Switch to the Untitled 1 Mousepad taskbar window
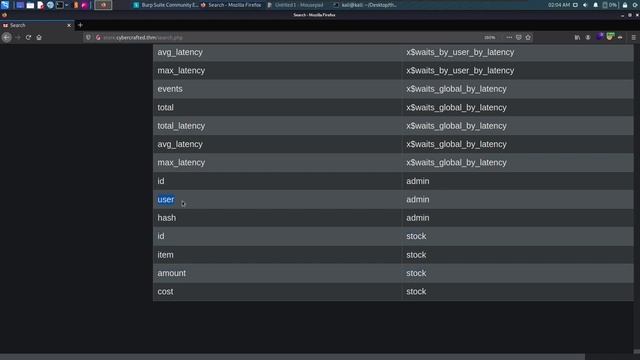Screen dimensions: 640x360 [x=295, y=5]
